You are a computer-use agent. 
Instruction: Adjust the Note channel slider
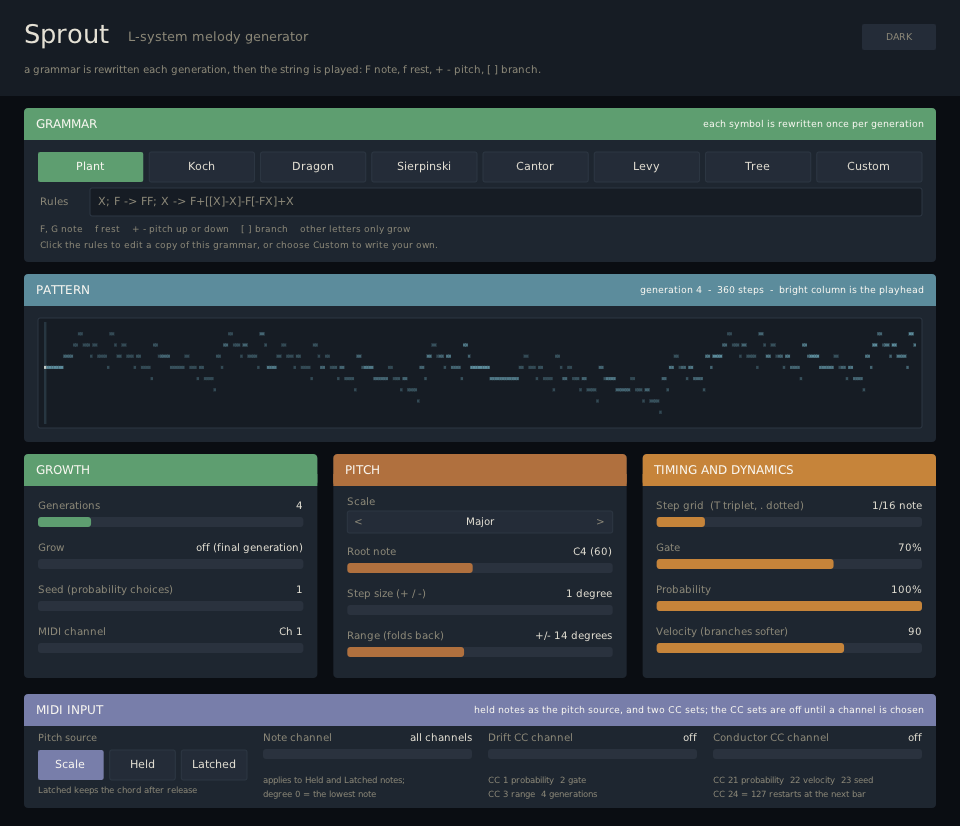coord(367,754)
